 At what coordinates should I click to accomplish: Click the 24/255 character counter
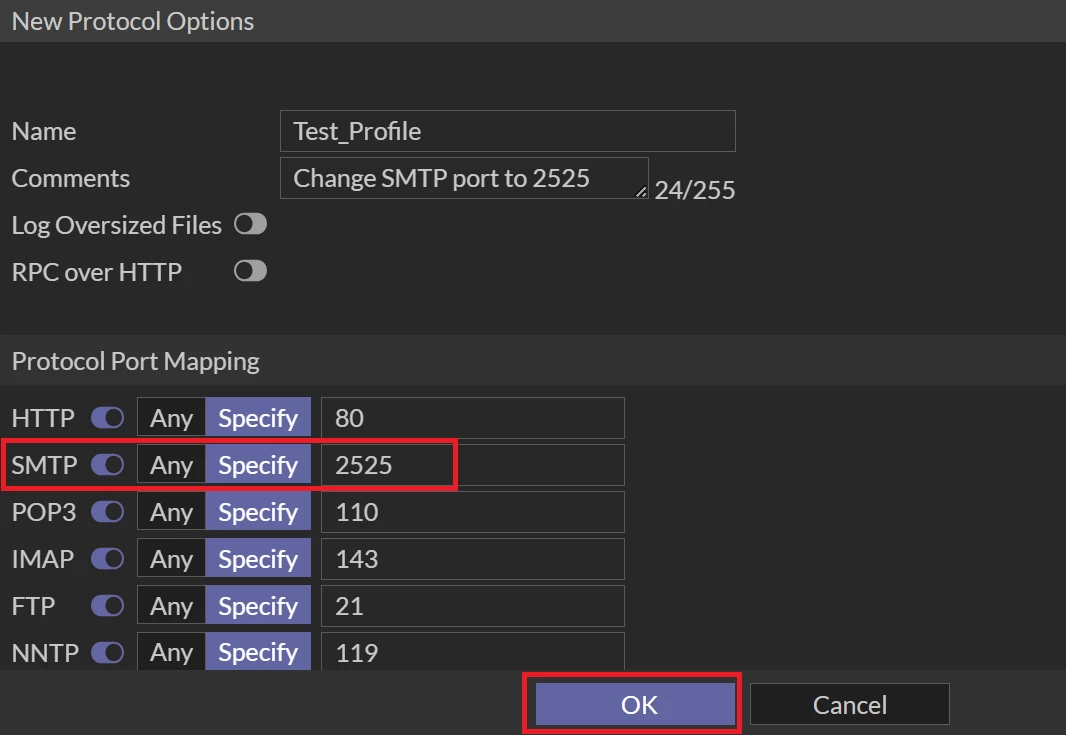[694, 190]
